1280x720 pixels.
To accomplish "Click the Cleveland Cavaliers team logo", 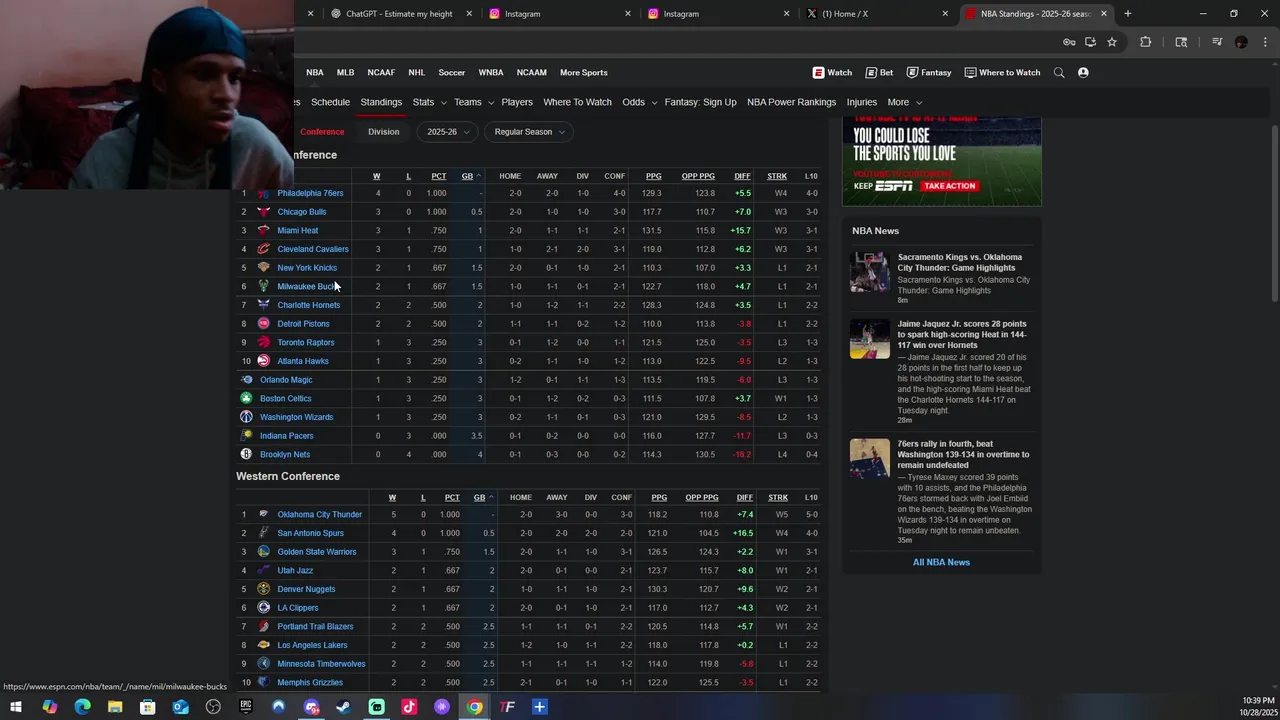I will pos(264,249).
